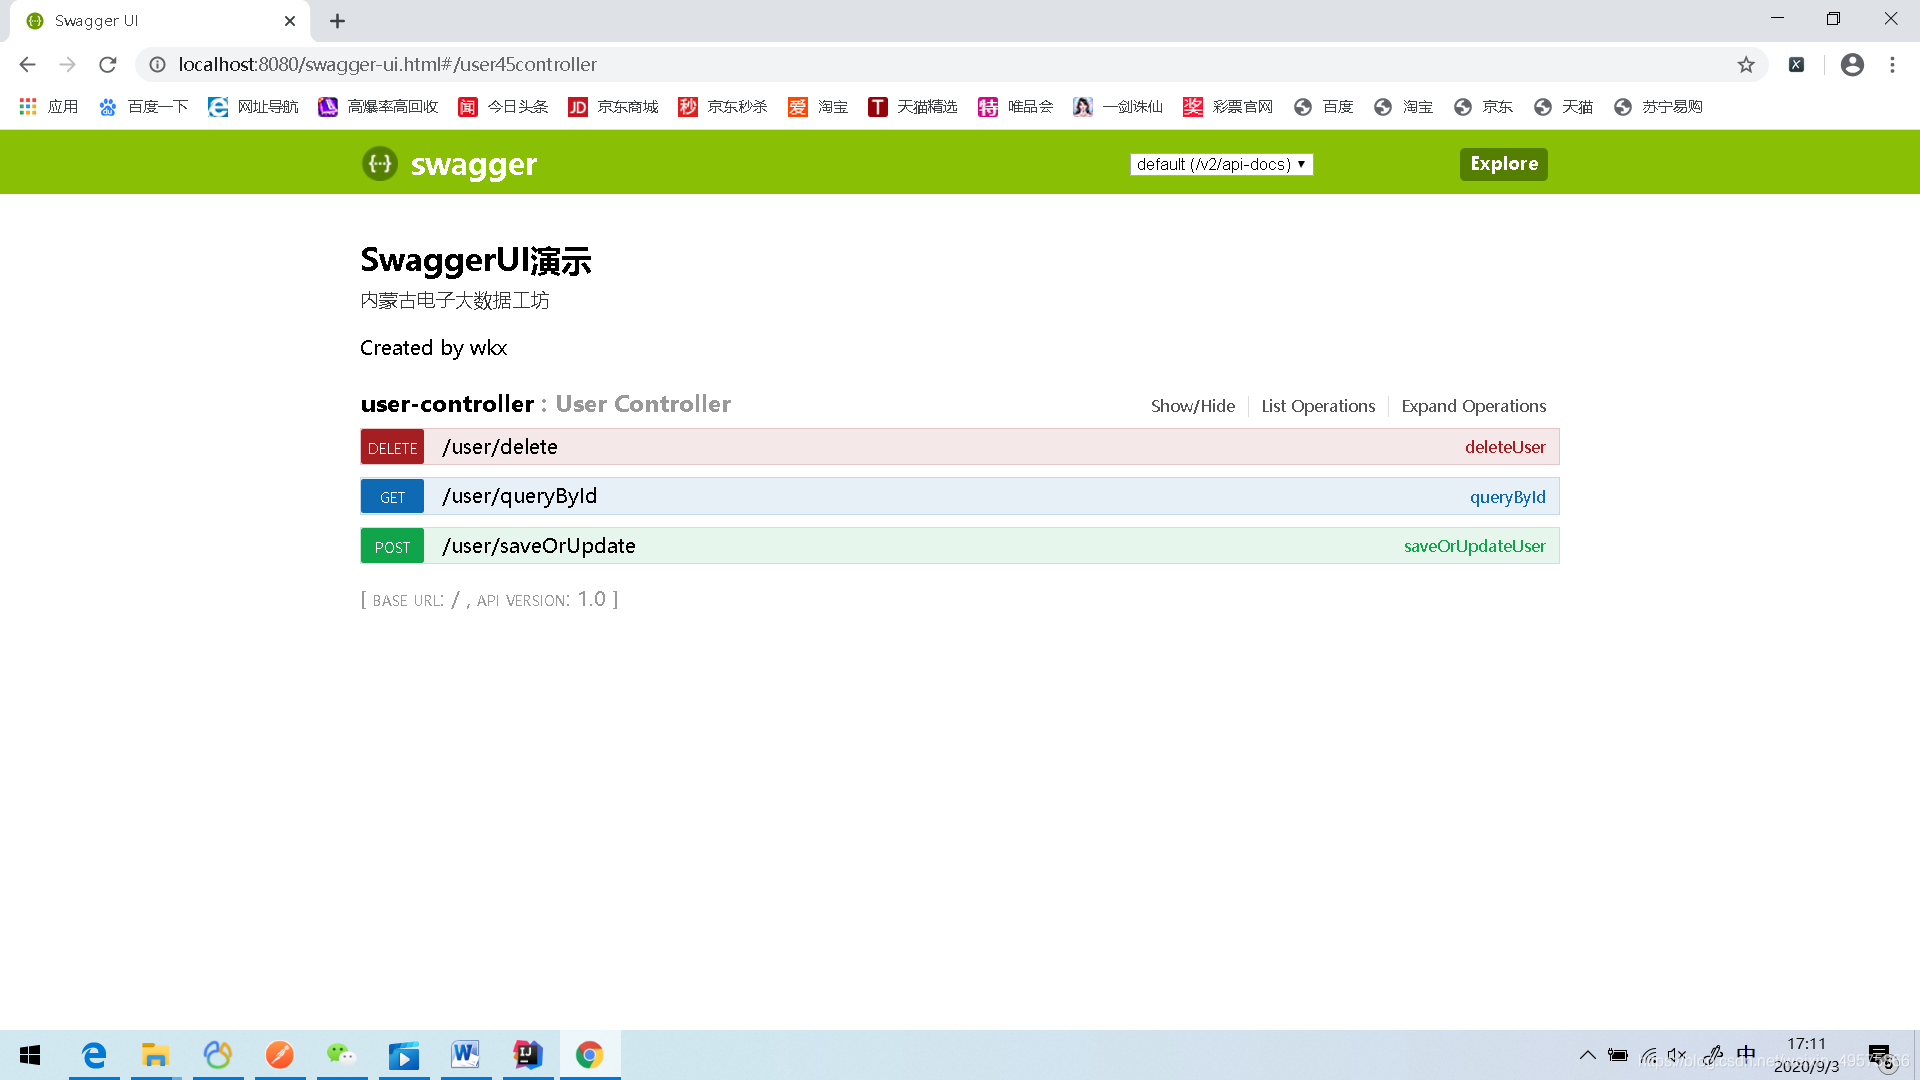Open a new tab with the plus button
Screen dimensions: 1920x1080
tap(338, 21)
